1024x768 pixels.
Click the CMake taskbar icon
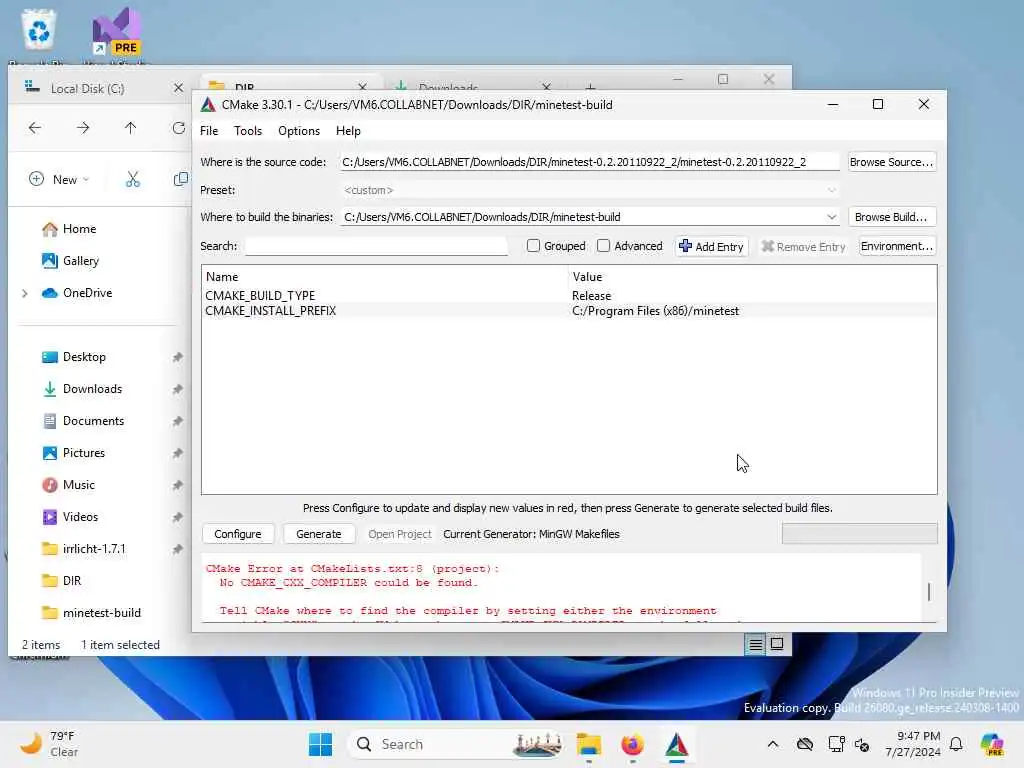[677, 744]
